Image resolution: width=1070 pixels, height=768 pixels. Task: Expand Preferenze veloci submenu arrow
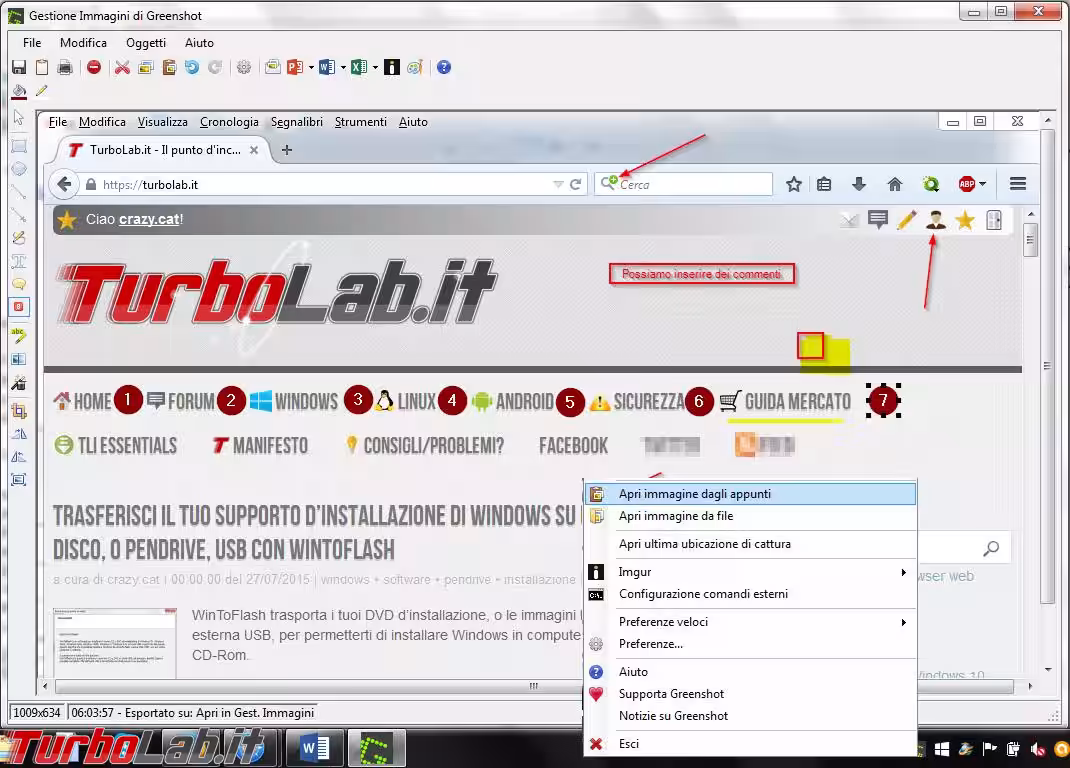[x=903, y=622]
